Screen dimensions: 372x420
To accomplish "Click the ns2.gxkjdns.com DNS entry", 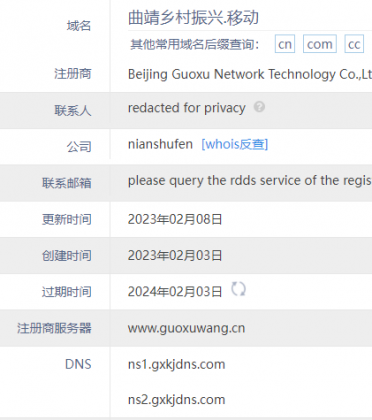I will pos(177,400).
